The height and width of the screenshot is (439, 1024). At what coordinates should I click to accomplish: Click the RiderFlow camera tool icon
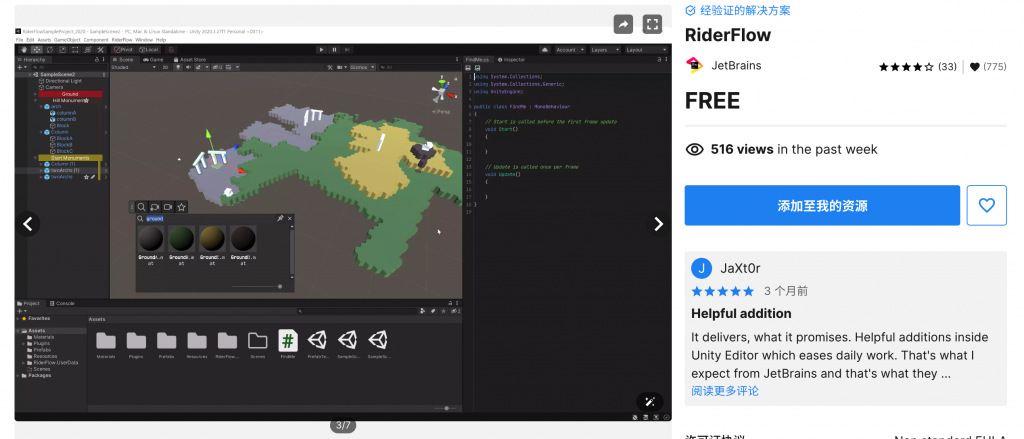(x=168, y=207)
